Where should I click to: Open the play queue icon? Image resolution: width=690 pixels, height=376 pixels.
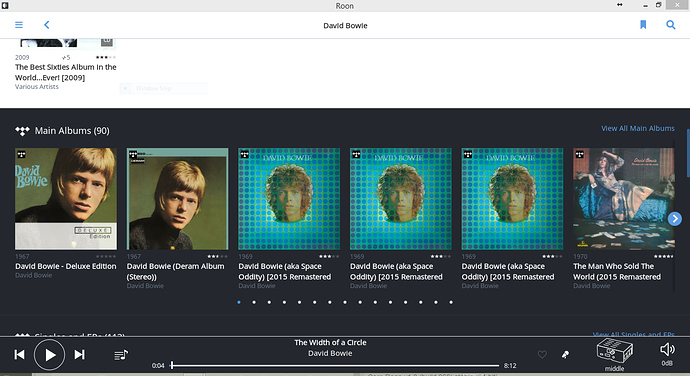point(121,354)
